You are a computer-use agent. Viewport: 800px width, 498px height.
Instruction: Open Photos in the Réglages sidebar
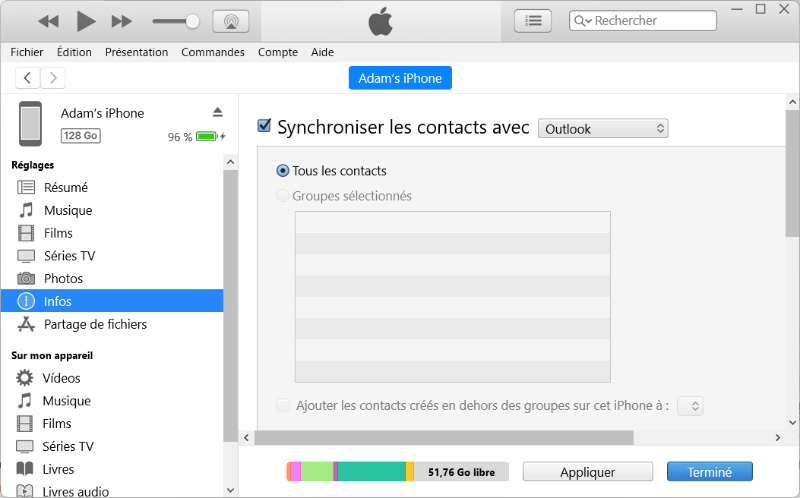pyautogui.click(x=63, y=278)
